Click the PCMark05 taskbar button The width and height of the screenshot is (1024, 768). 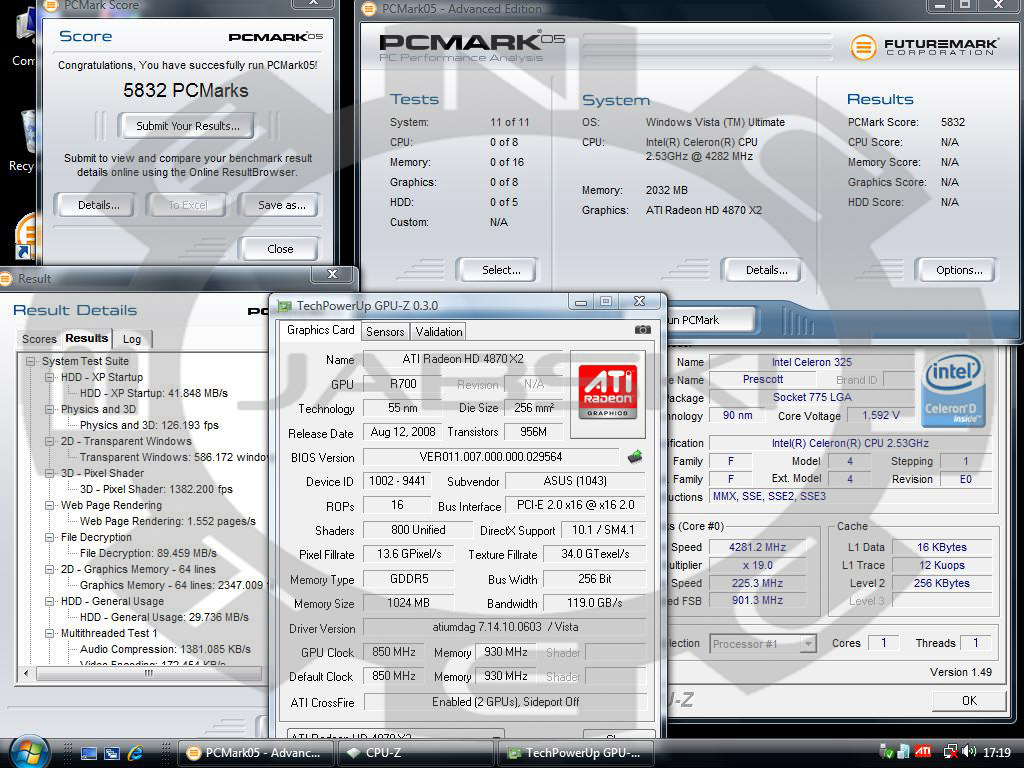pos(256,753)
